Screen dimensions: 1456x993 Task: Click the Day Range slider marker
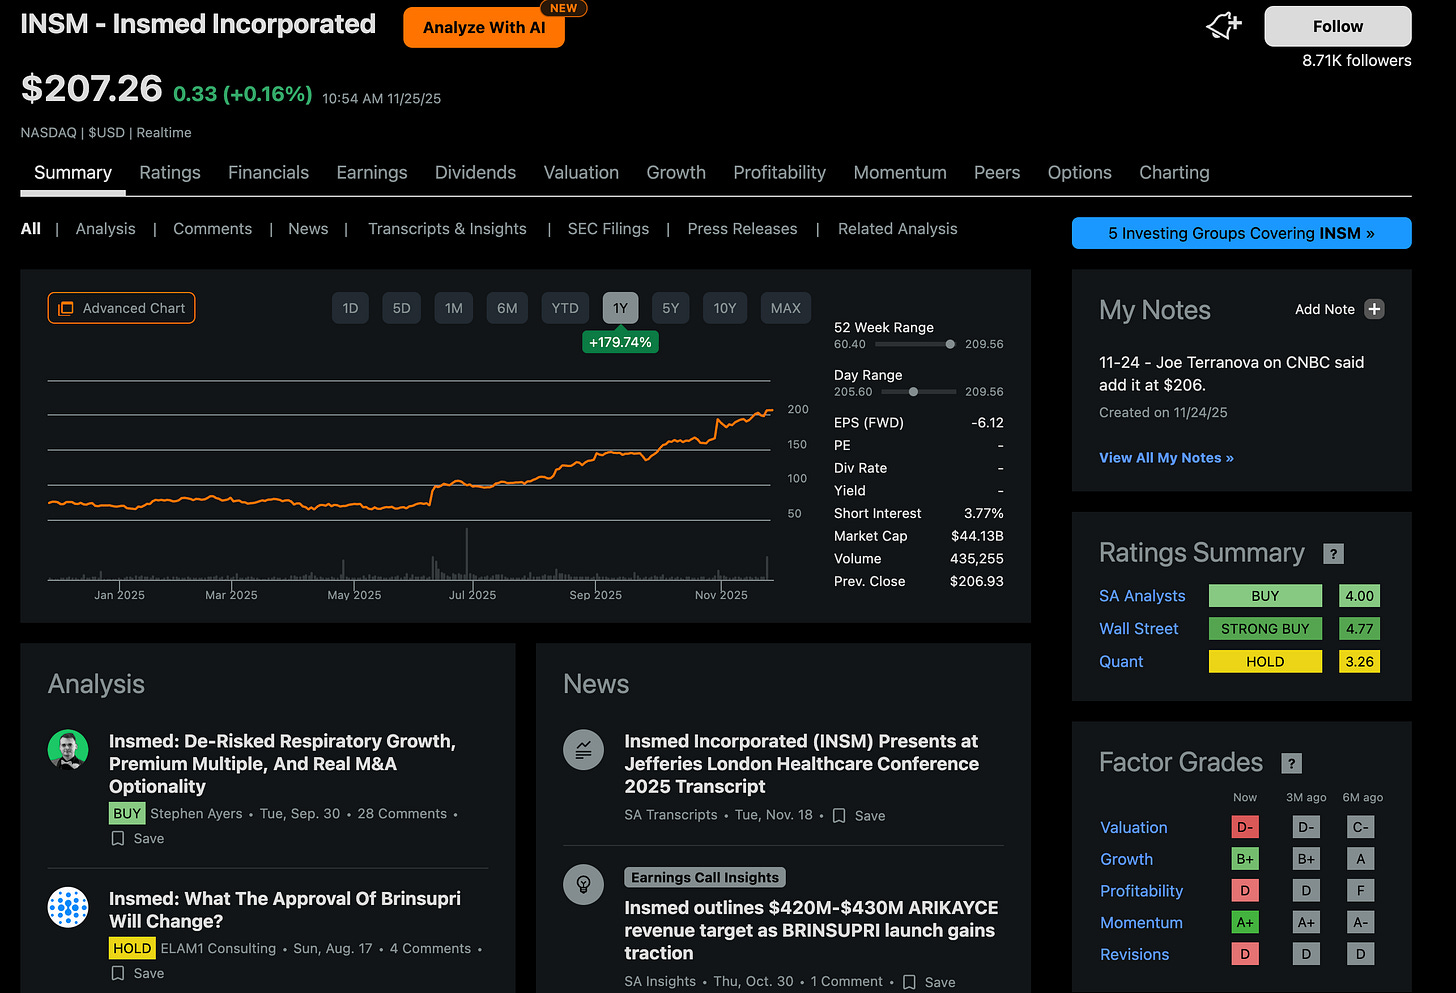pos(913,392)
